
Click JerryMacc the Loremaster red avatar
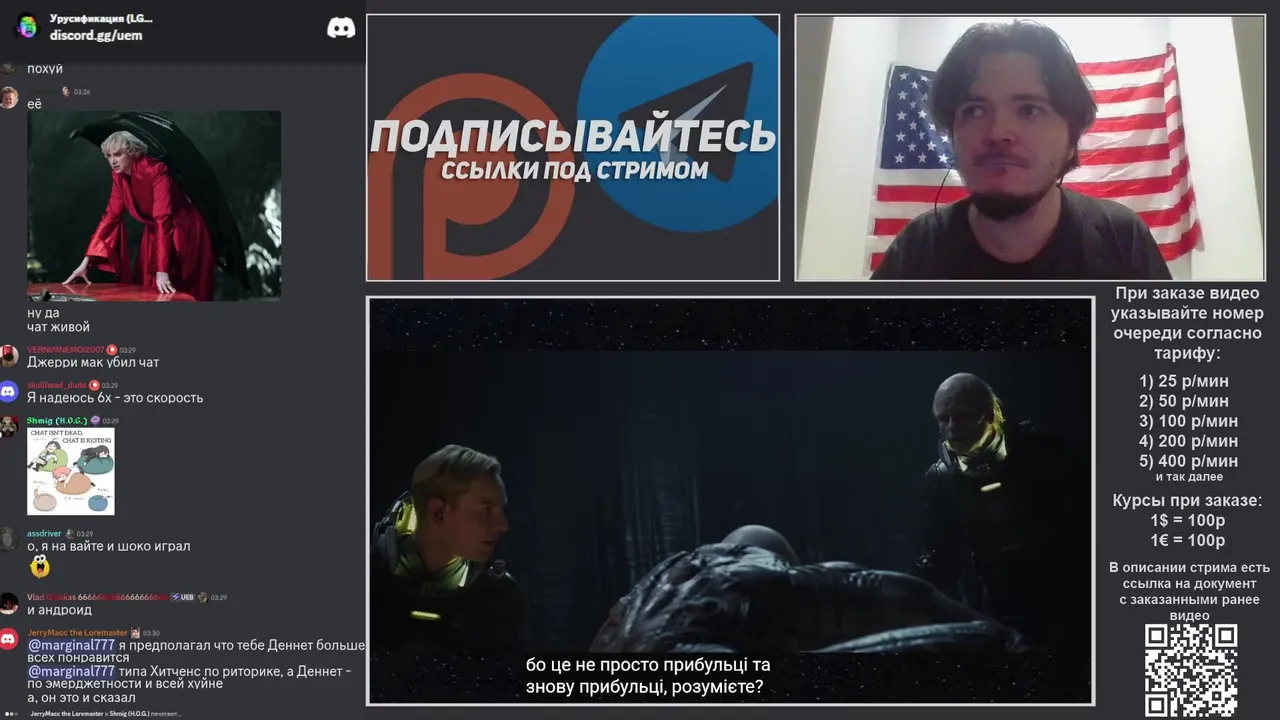click(9, 639)
